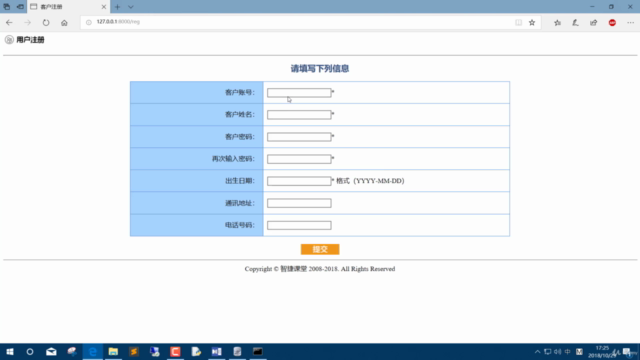Click the 用户注册 page heading
Screen dimensions: 640x360
[x=30, y=40]
